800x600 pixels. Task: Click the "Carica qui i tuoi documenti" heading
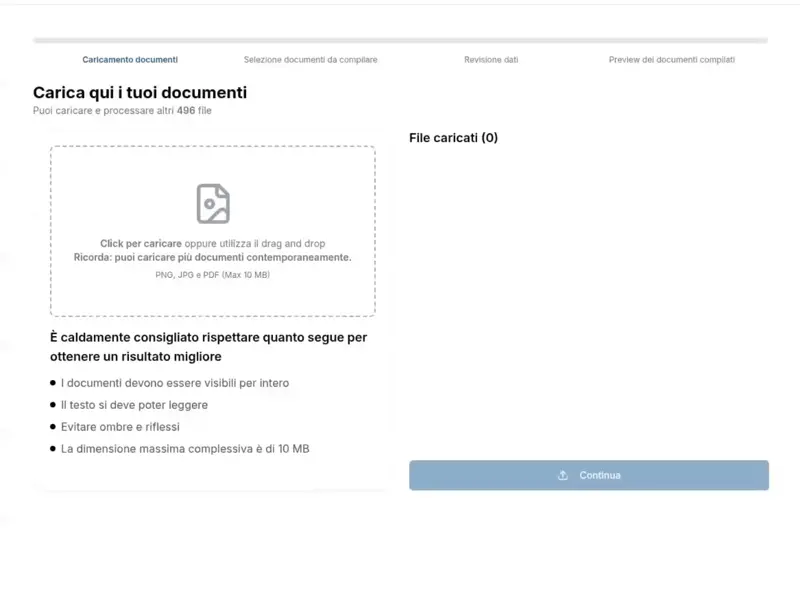(139, 92)
